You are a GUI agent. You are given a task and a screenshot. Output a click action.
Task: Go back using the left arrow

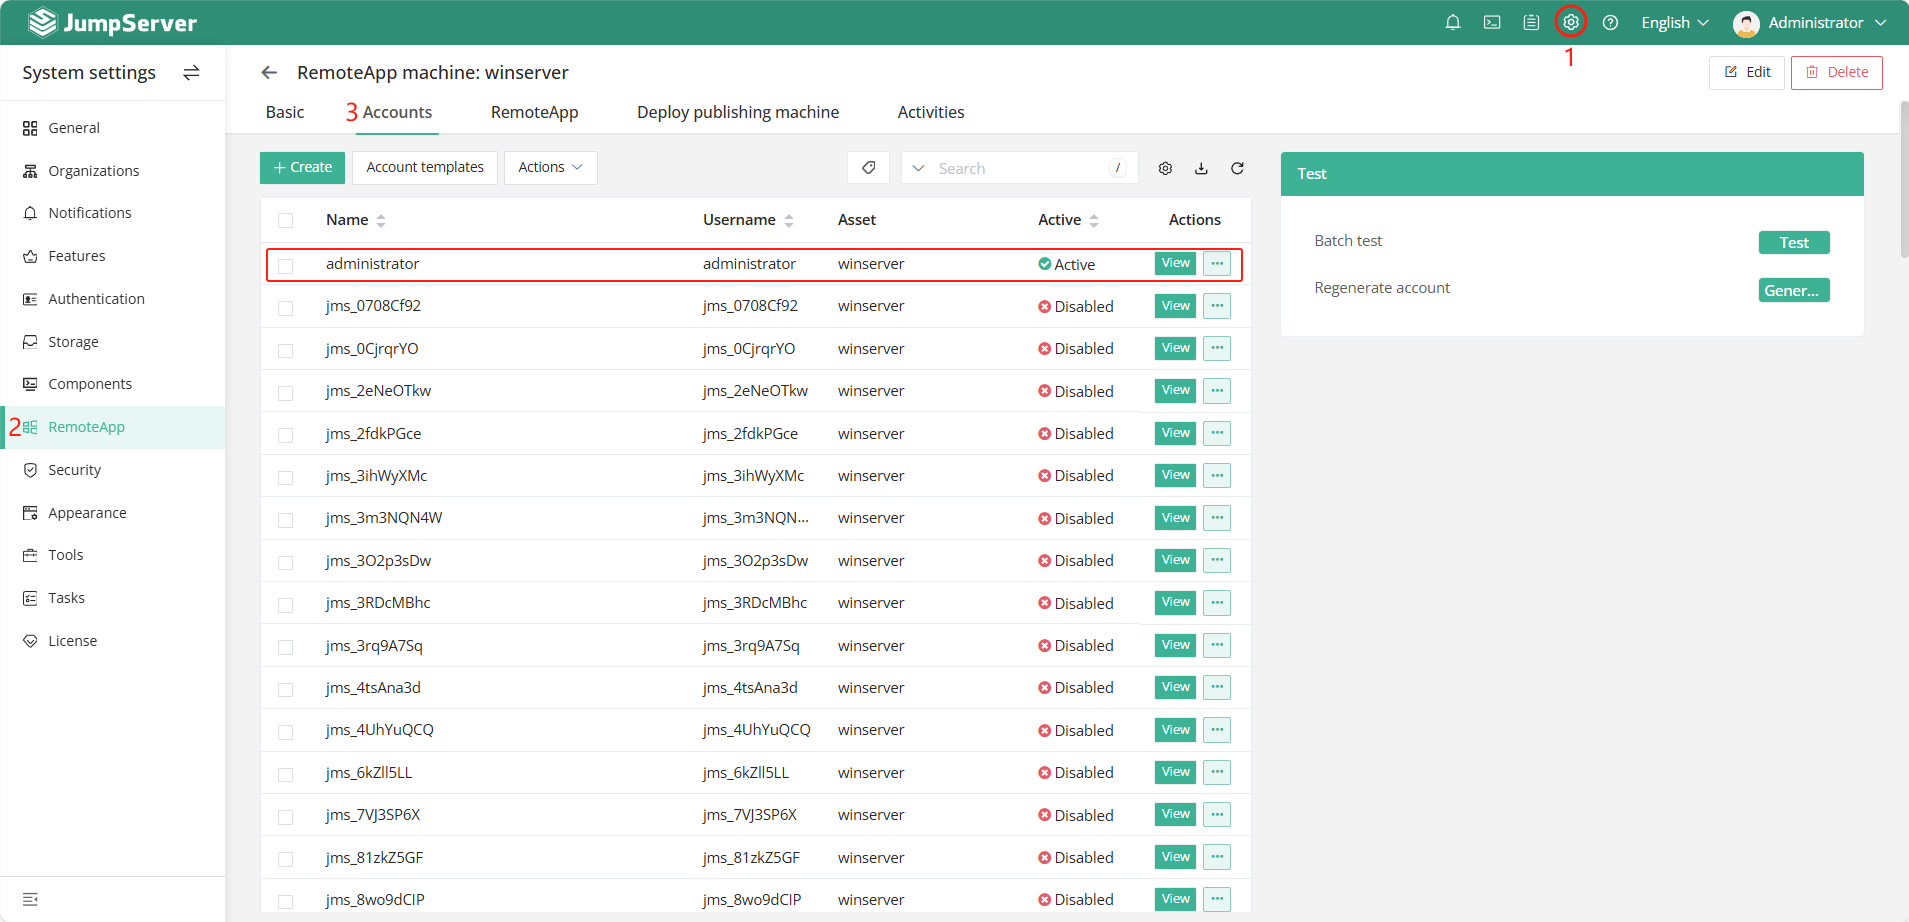tap(269, 72)
